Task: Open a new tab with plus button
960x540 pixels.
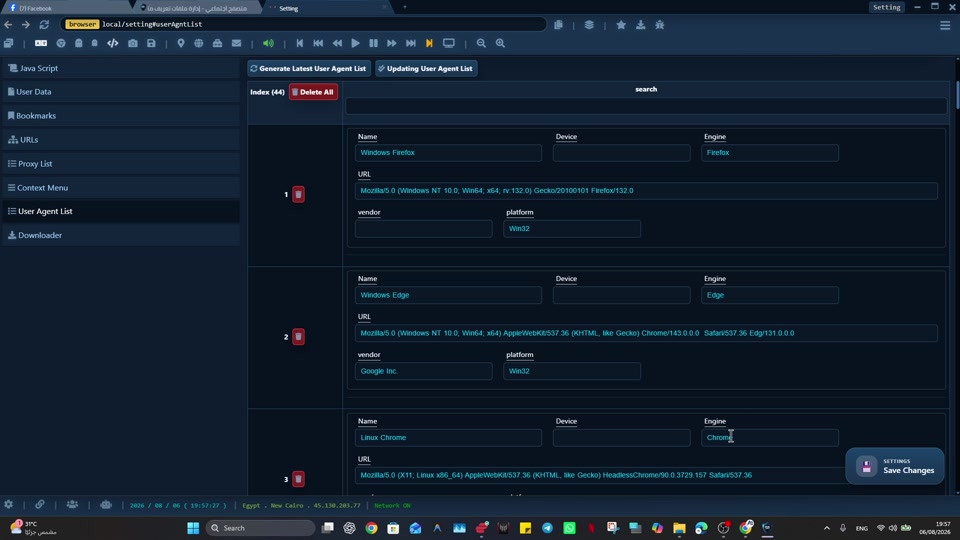Action: point(405,7)
